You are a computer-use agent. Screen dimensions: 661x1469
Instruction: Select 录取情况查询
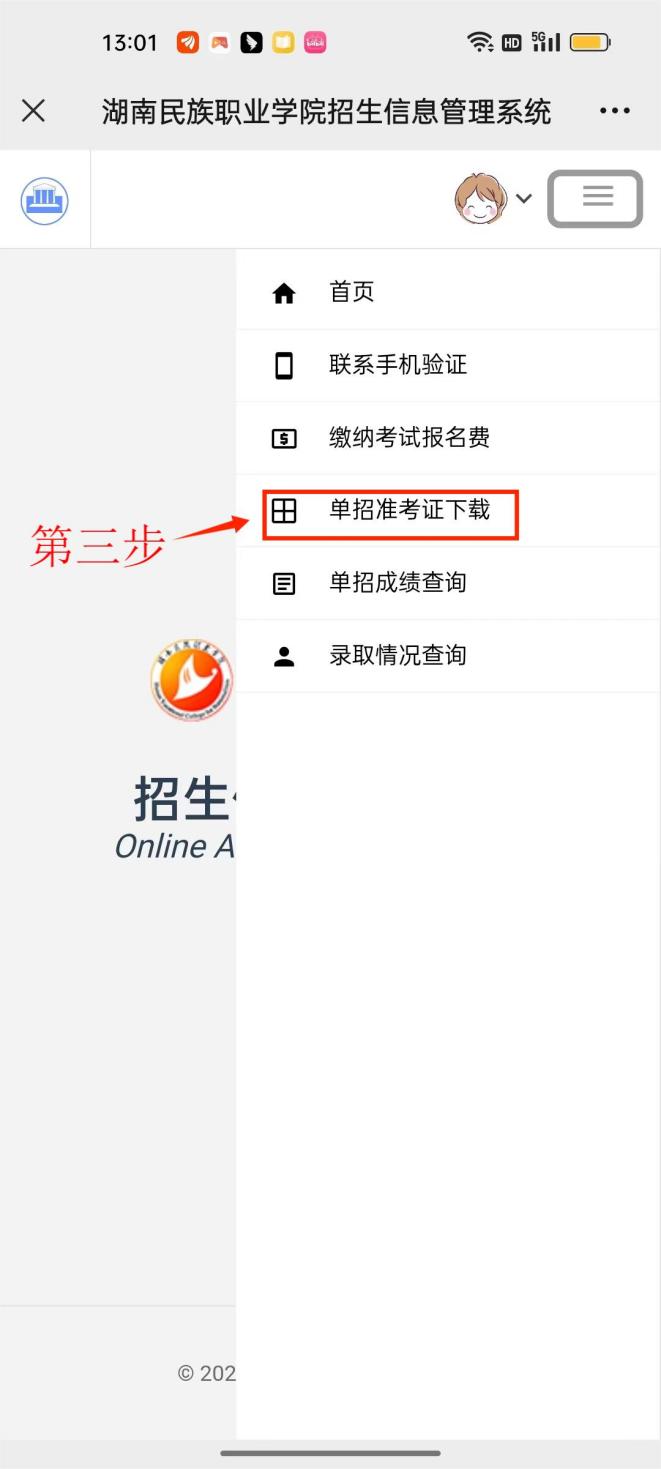[x=448, y=655]
